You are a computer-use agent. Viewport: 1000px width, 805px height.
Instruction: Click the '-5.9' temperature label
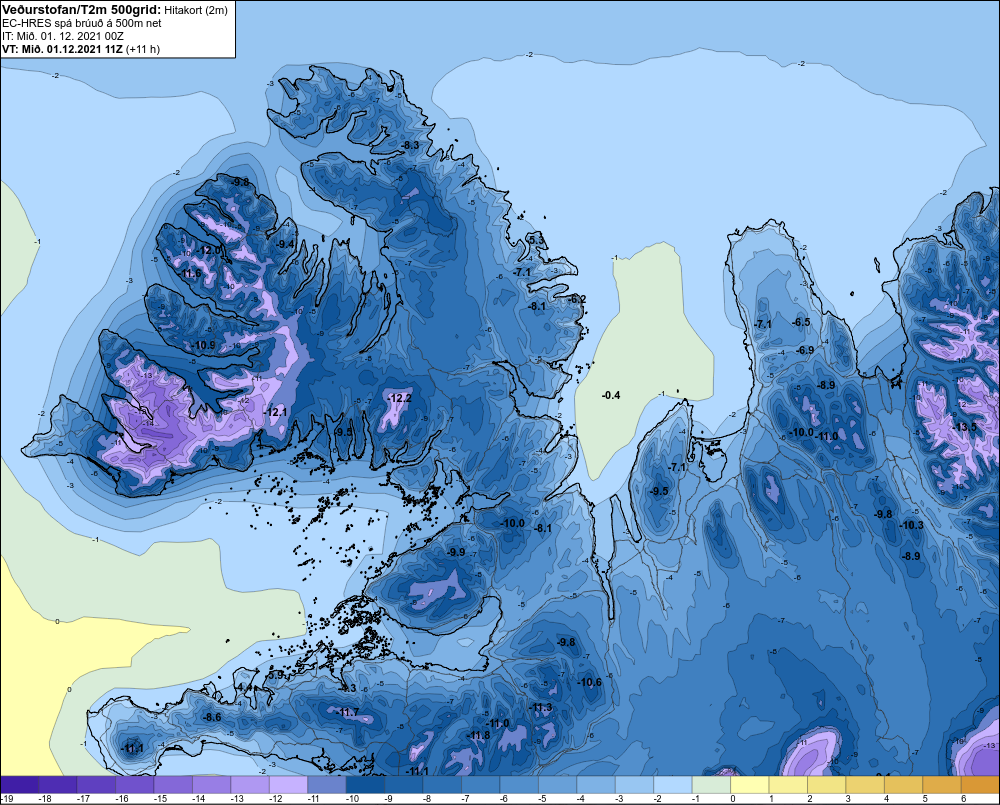tap(276, 674)
